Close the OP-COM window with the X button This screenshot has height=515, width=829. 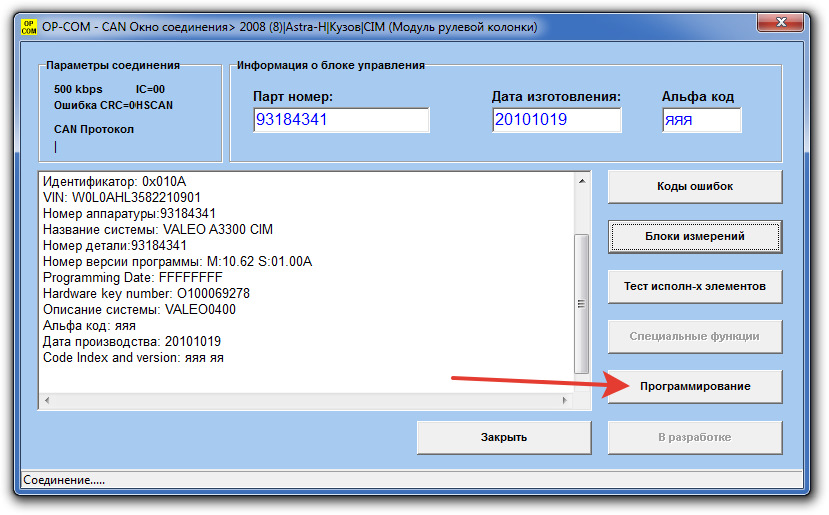[781, 22]
